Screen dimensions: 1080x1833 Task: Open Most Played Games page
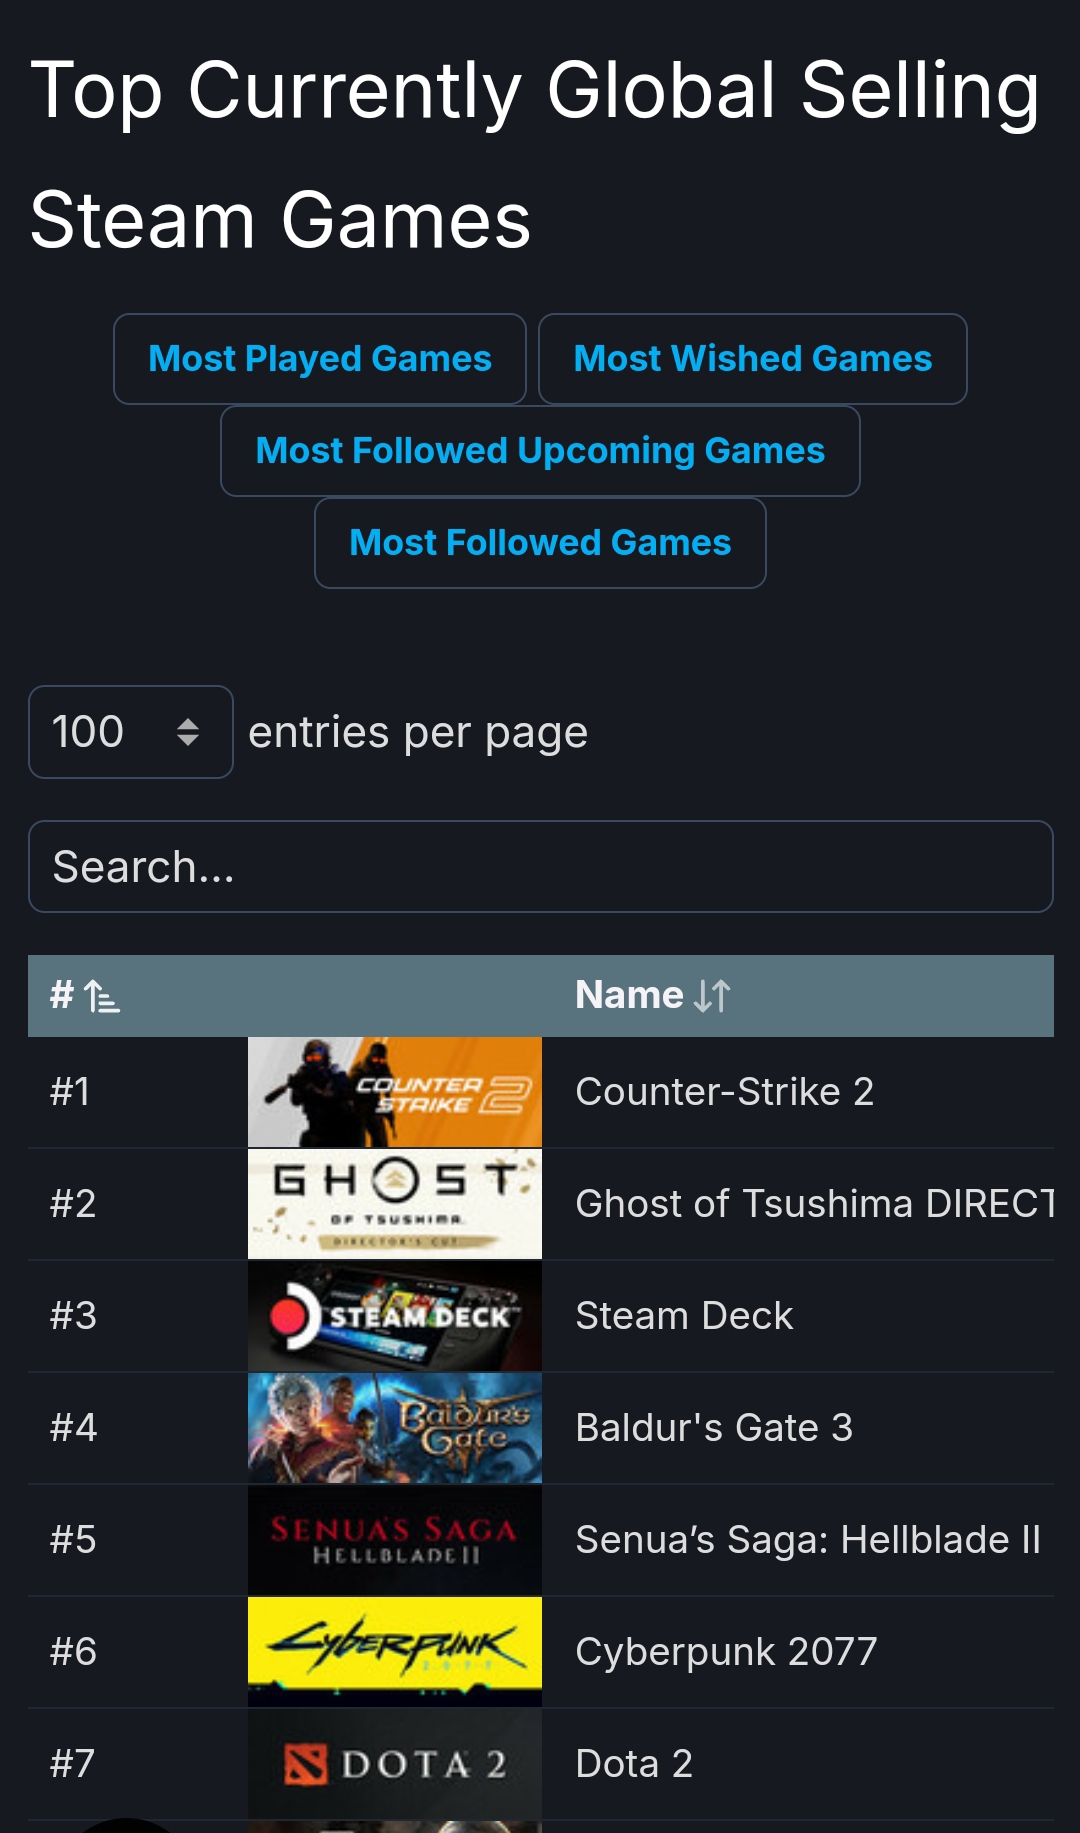click(x=320, y=359)
